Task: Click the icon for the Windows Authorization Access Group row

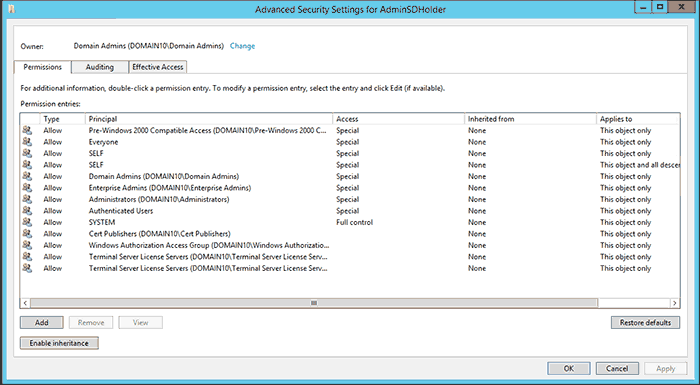Action: tap(27, 245)
